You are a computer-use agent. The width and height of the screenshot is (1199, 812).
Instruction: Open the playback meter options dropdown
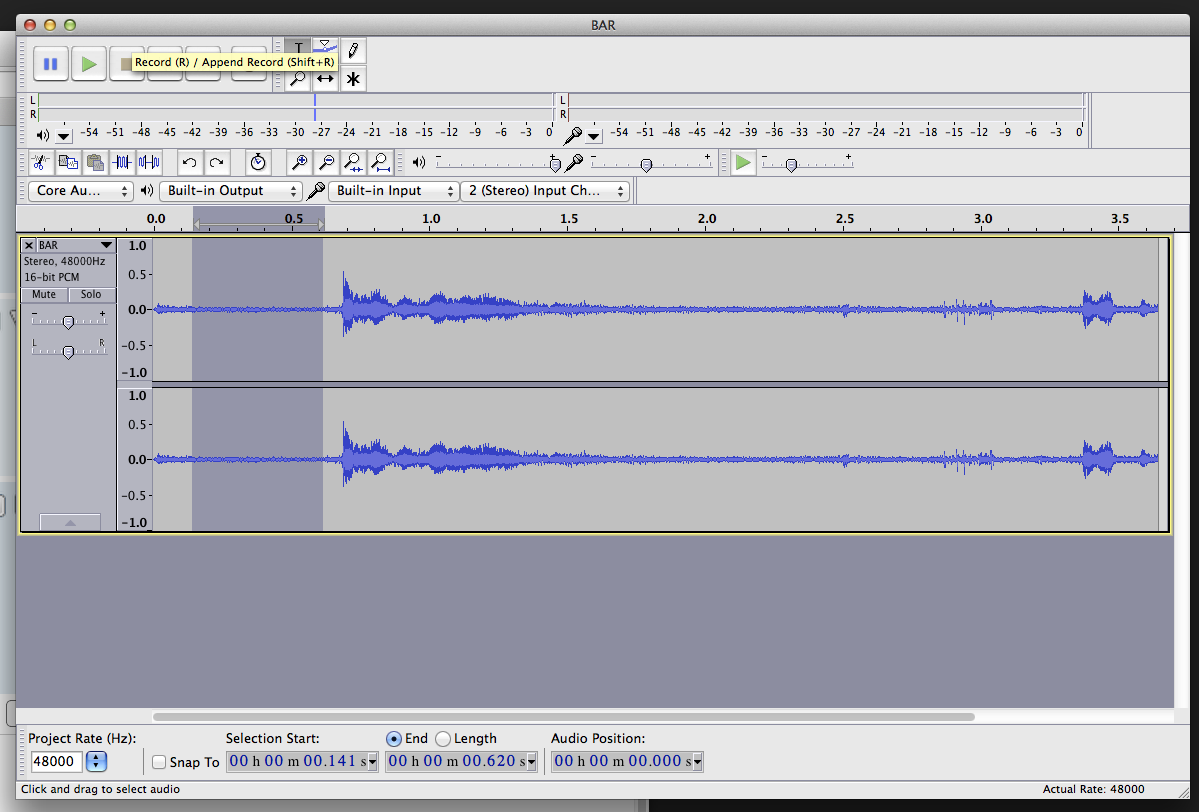[x=63, y=136]
